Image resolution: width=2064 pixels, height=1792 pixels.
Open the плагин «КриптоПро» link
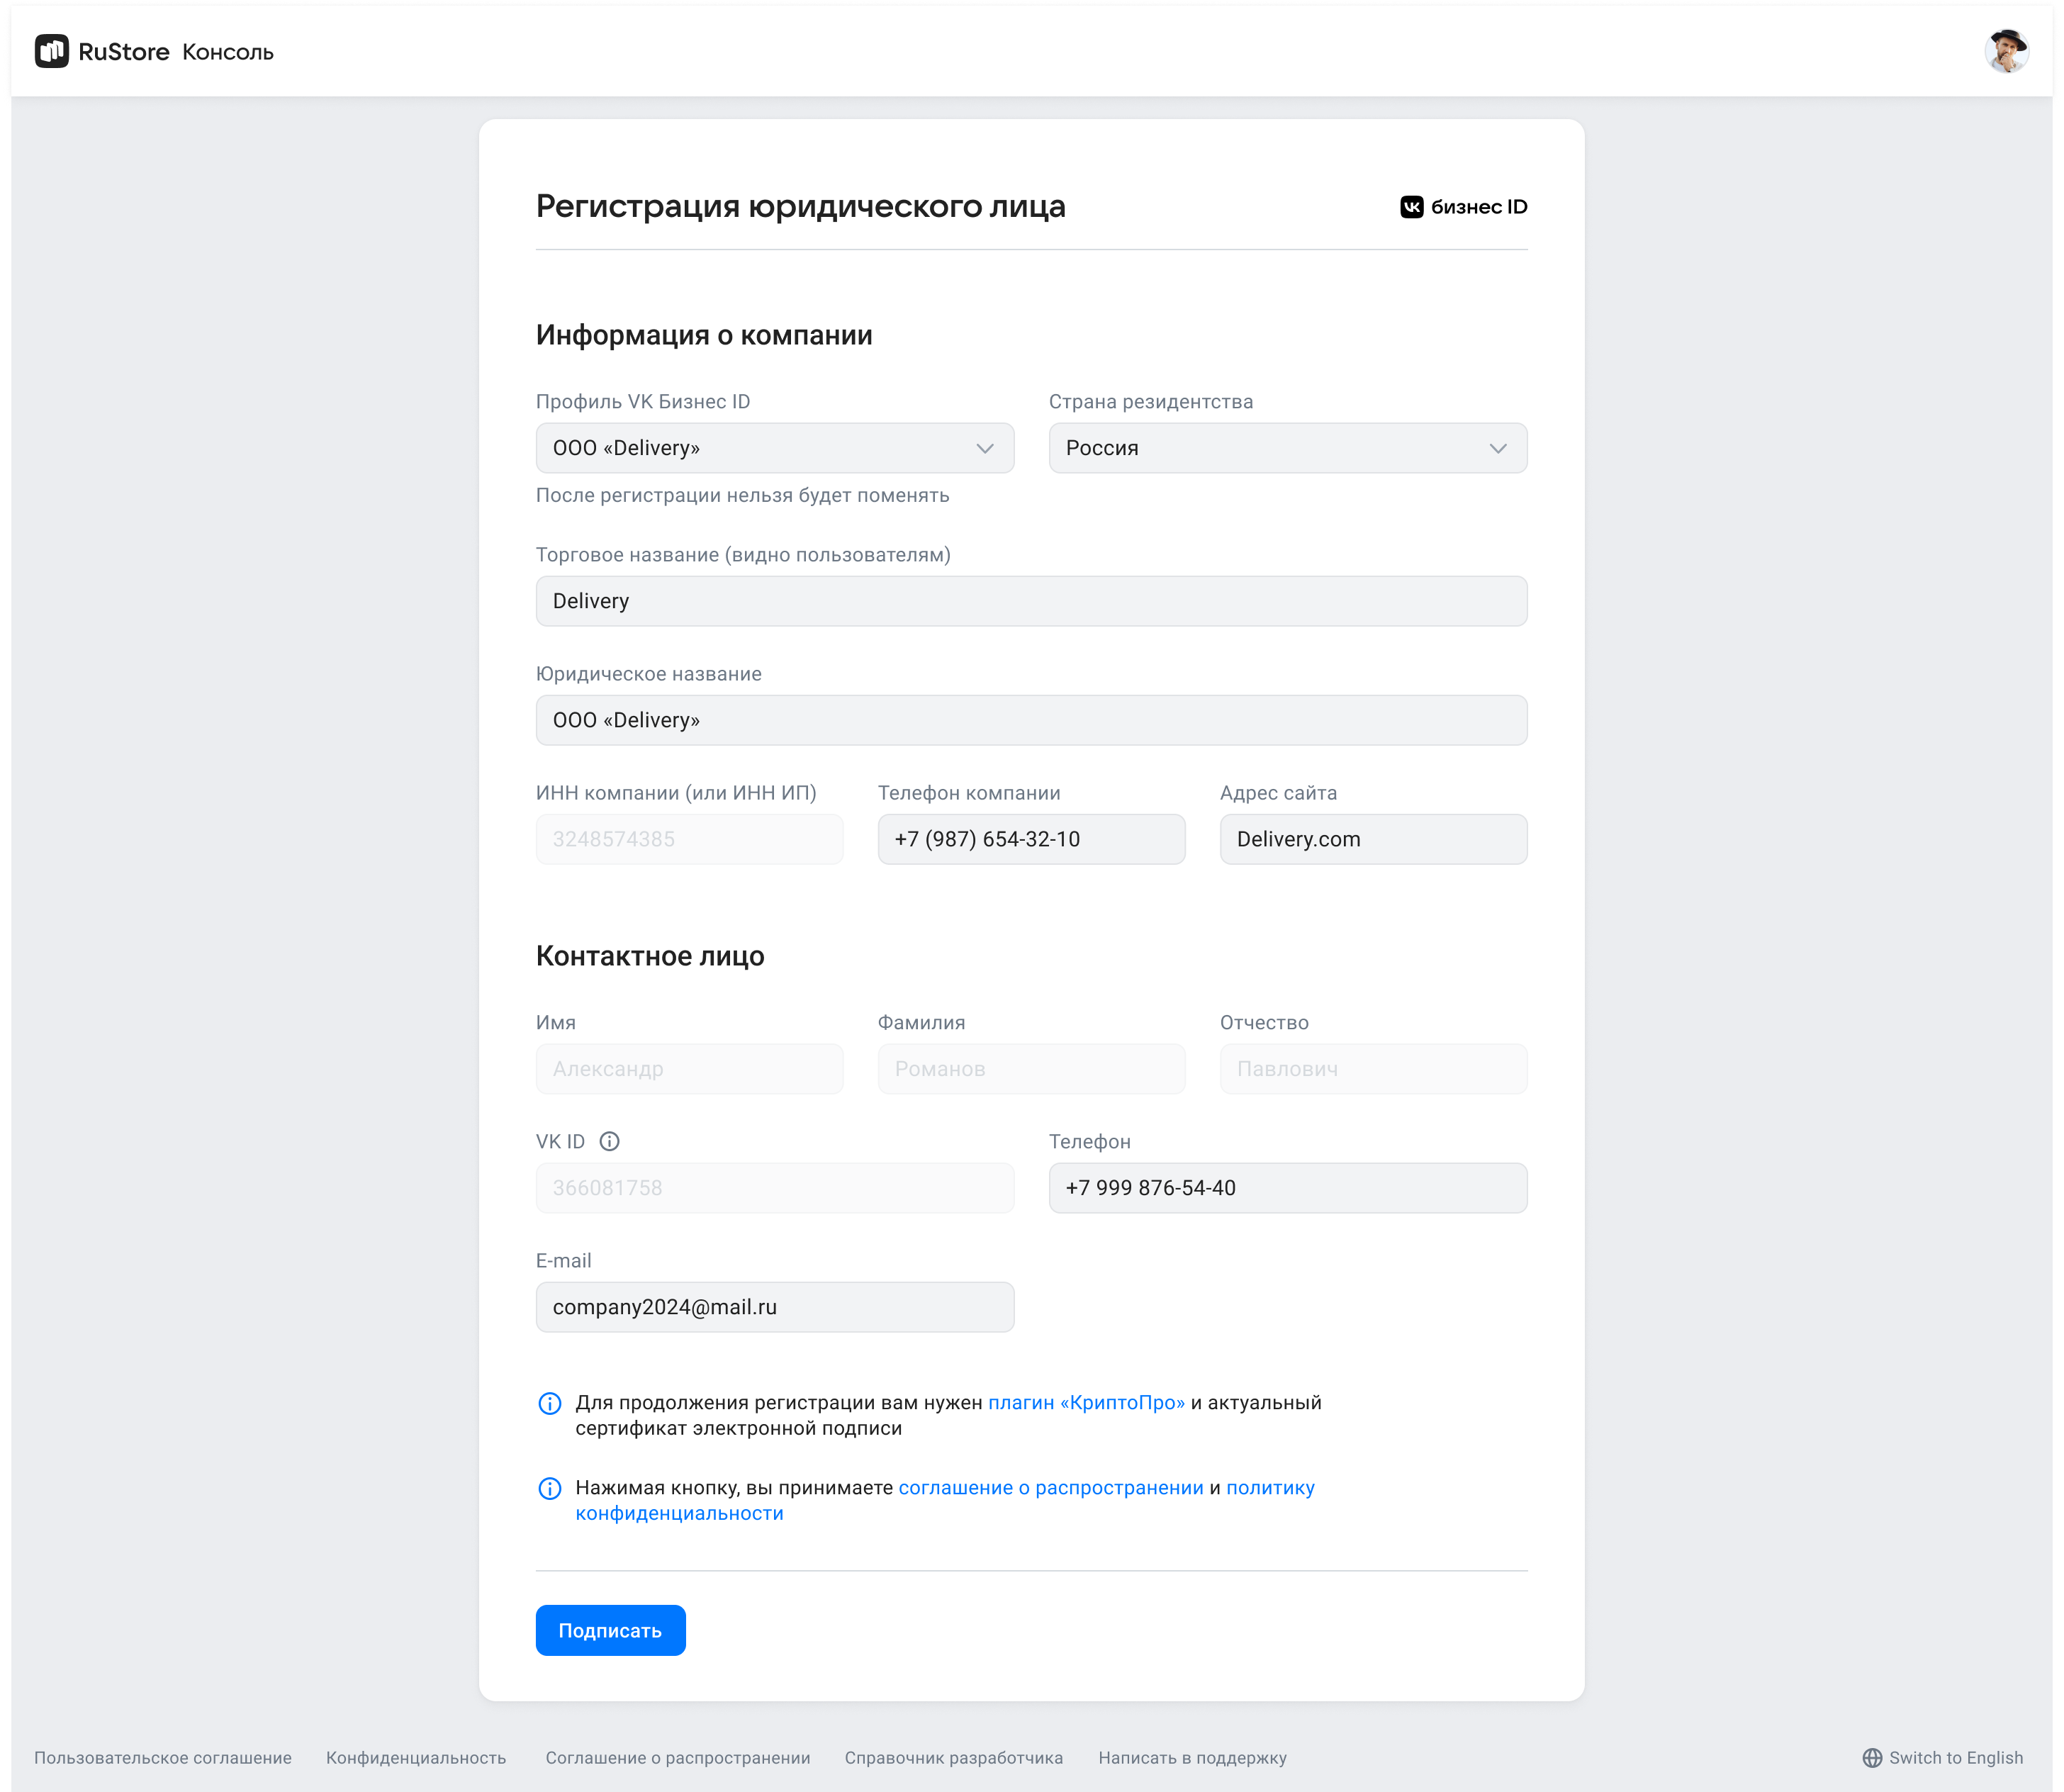tap(1086, 1403)
